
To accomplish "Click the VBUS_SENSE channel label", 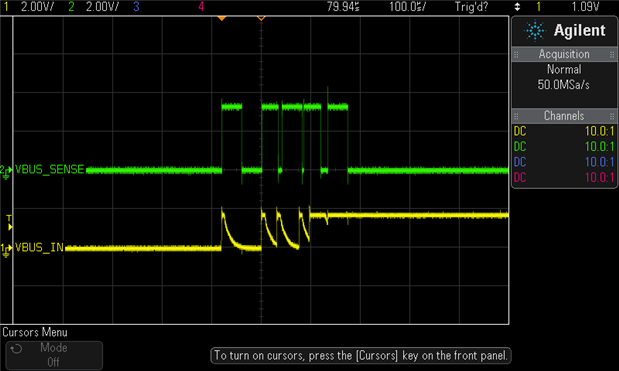I will tap(50, 169).
